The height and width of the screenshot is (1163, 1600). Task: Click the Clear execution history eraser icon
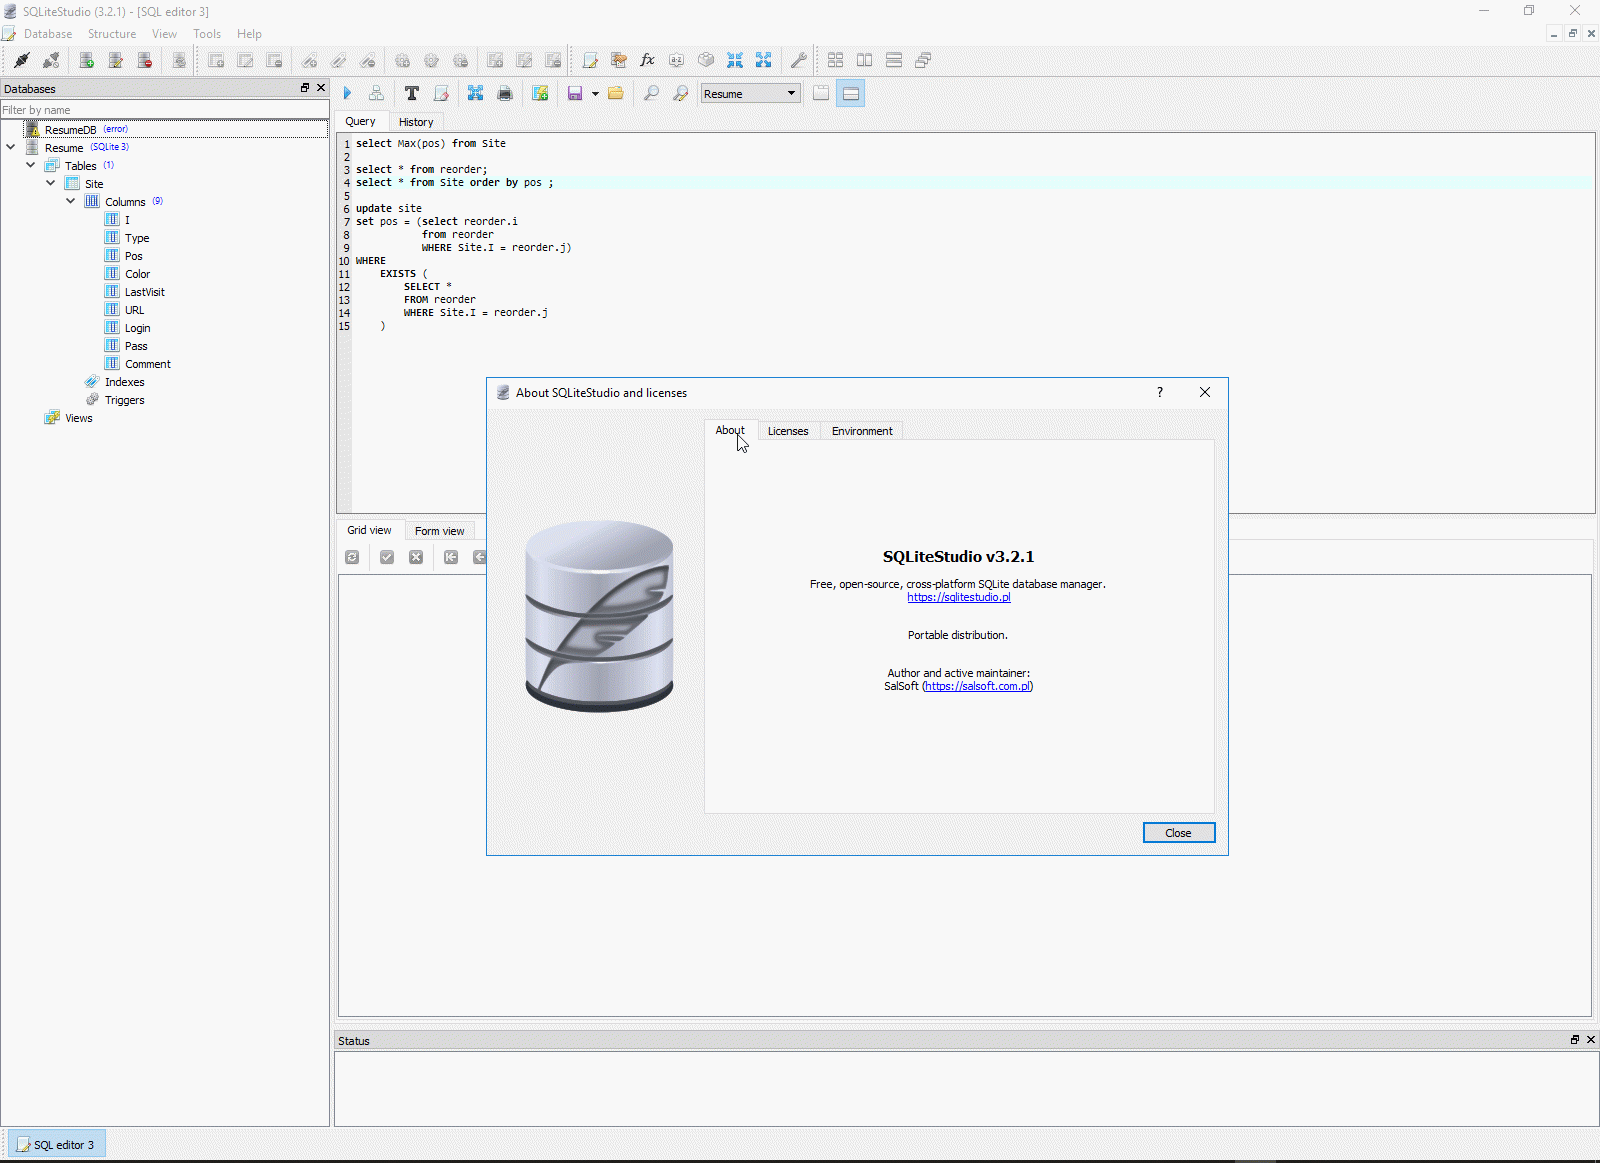point(441,93)
